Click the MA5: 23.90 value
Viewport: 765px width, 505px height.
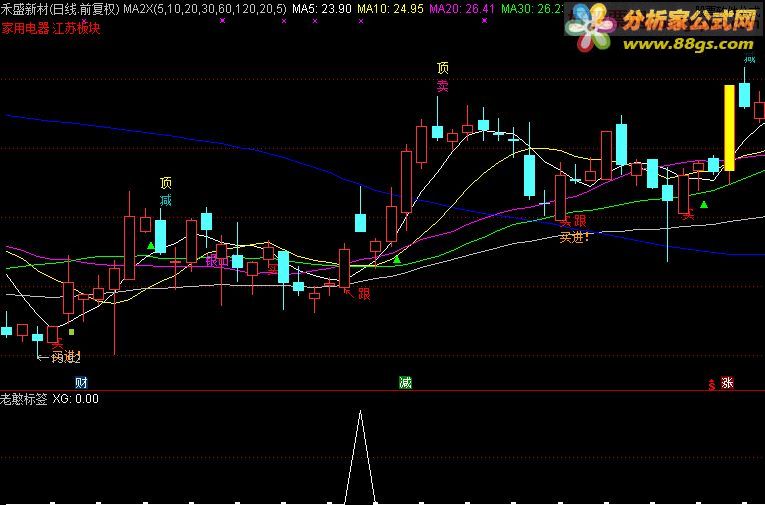(x=322, y=9)
